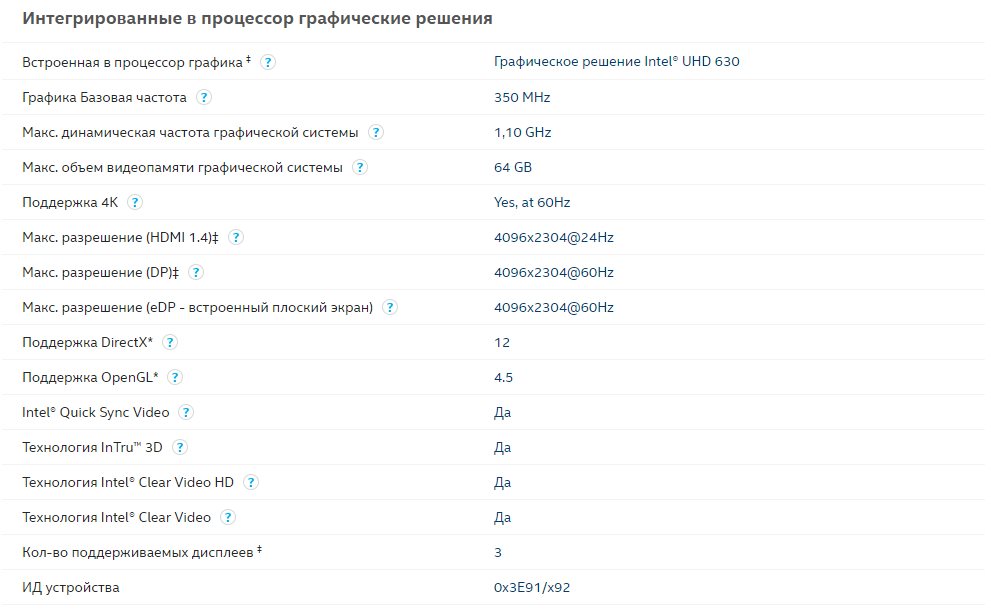Show help for Макс. объем видеопамяти

pos(359,167)
